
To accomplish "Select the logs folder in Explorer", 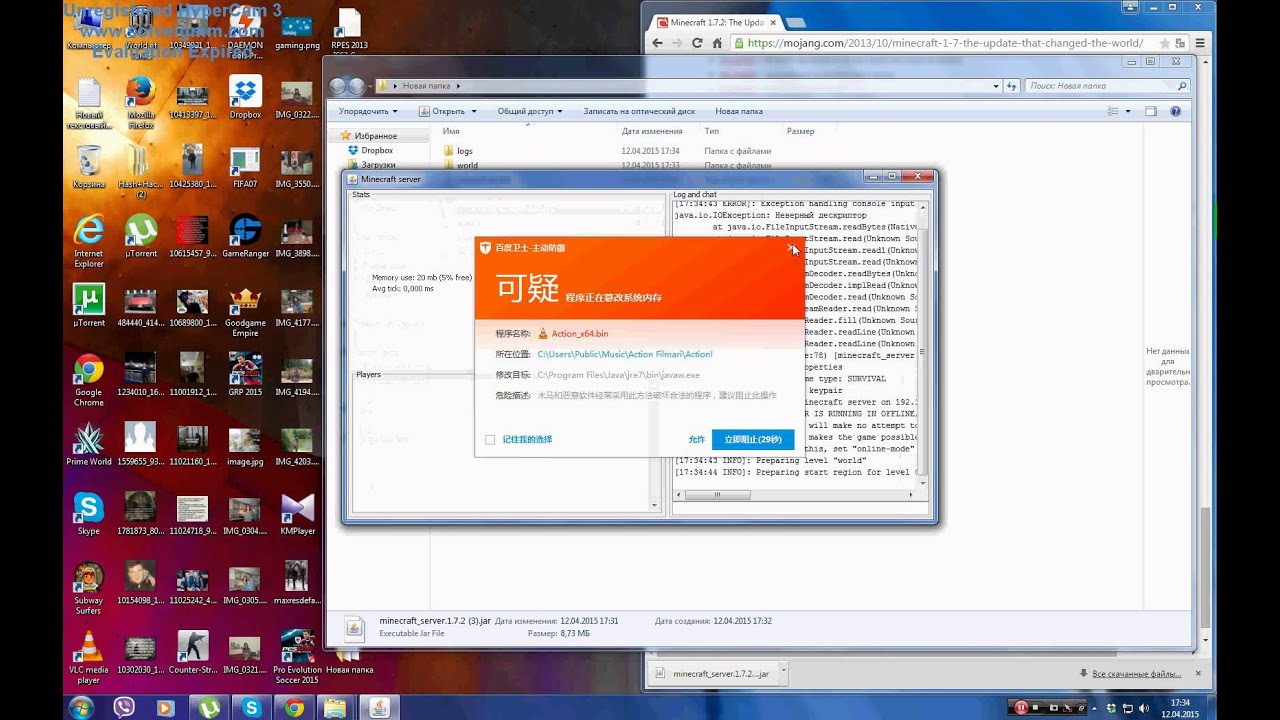I will tap(465, 151).
